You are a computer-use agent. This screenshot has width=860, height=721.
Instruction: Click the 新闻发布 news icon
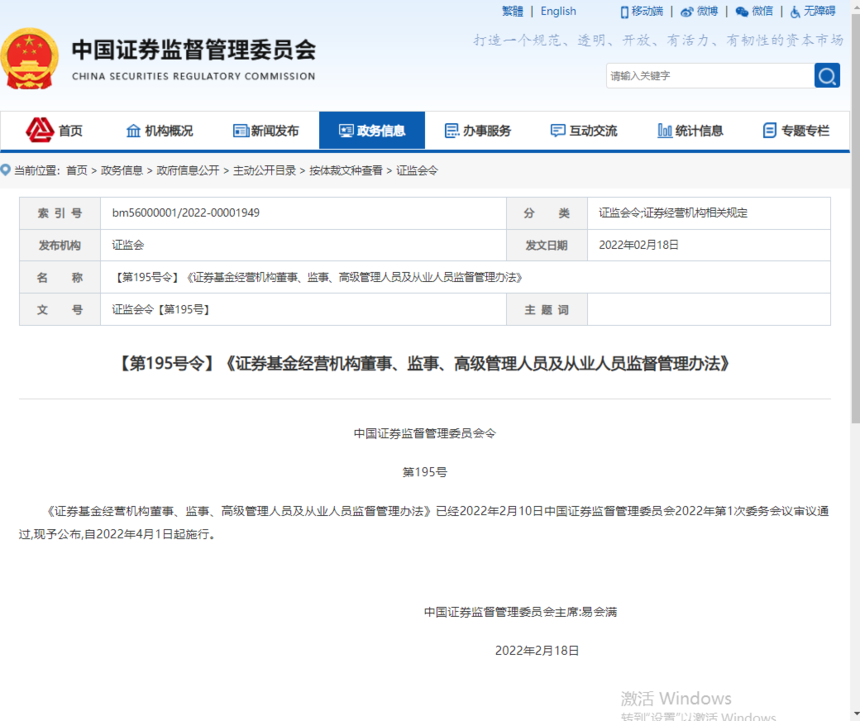click(241, 130)
